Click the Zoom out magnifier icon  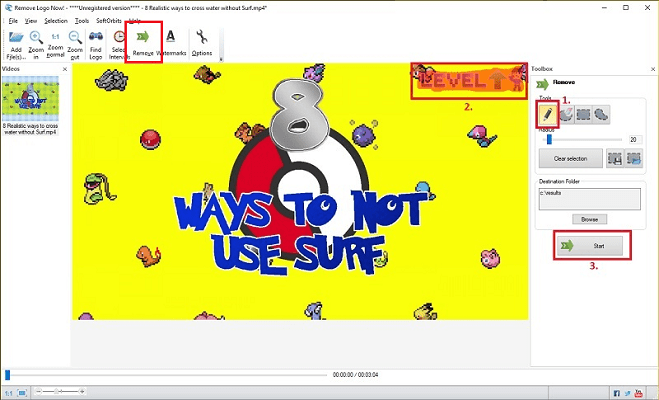pos(75,38)
